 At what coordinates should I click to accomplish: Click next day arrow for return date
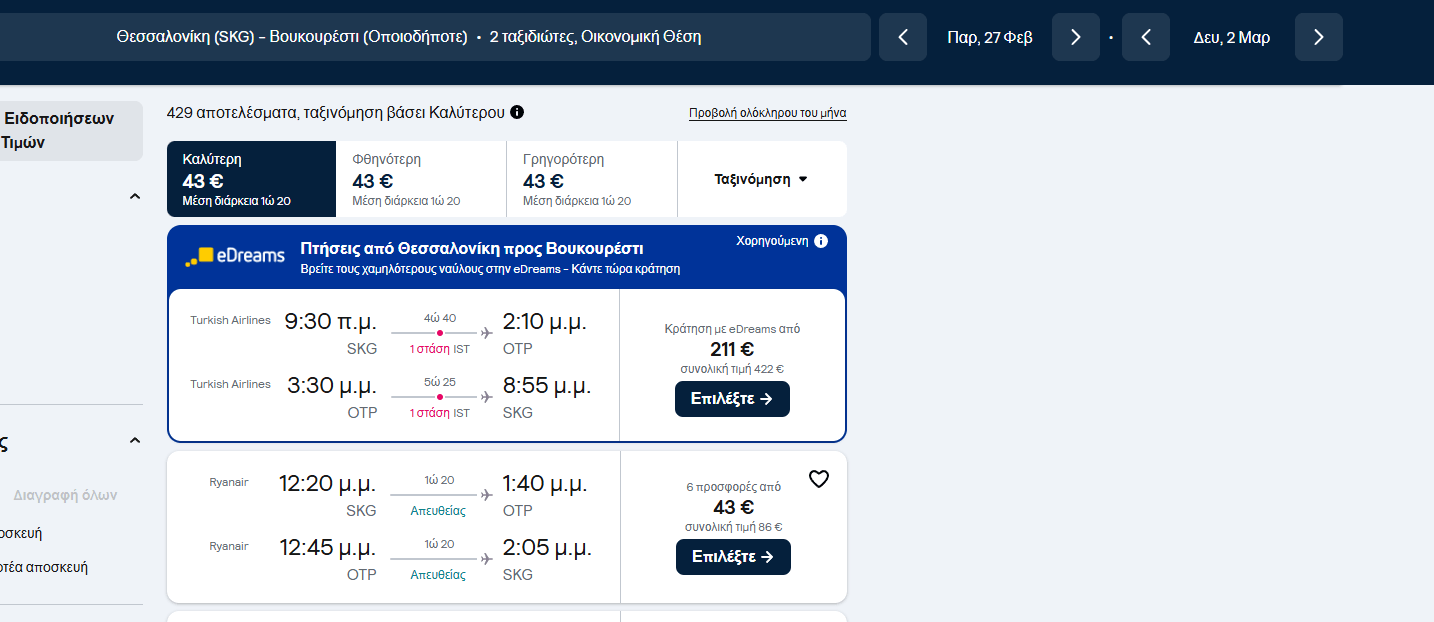[1318, 38]
